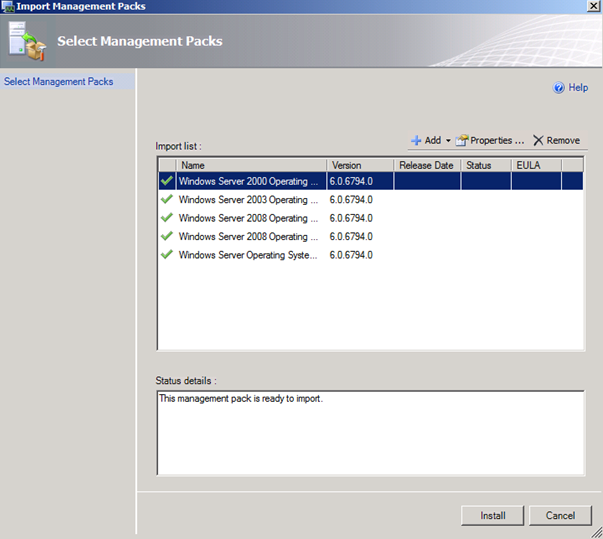This screenshot has width=603, height=539.
Task: Click the server-and-package wizard header icon
Action: (x=27, y=41)
